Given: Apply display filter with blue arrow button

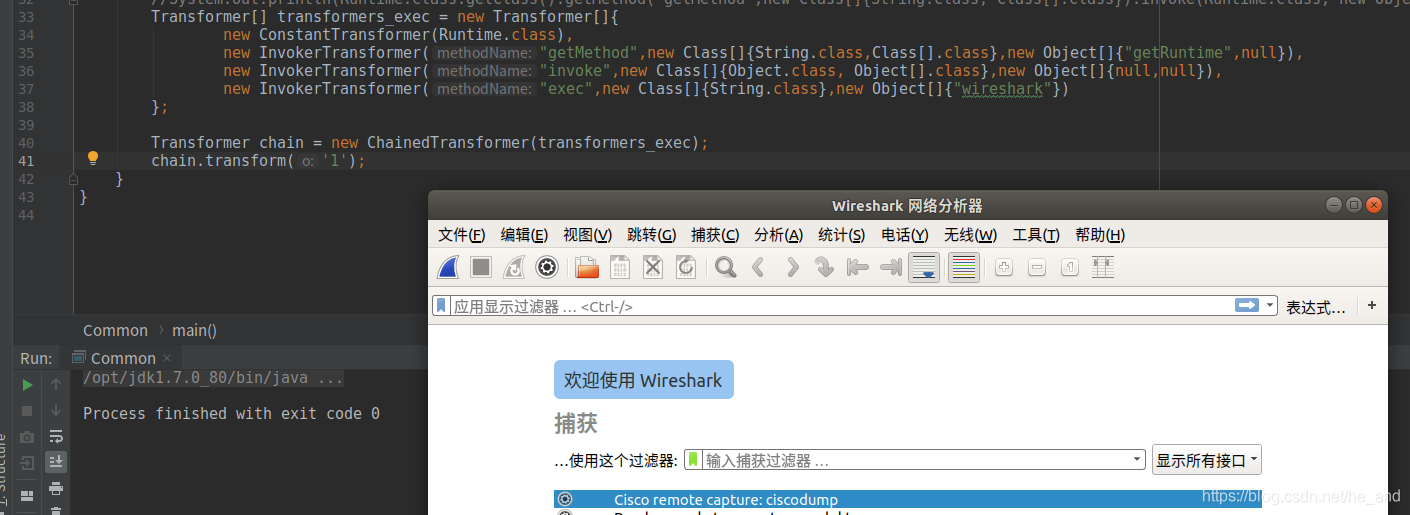Looking at the screenshot, I should pyautogui.click(x=1247, y=306).
